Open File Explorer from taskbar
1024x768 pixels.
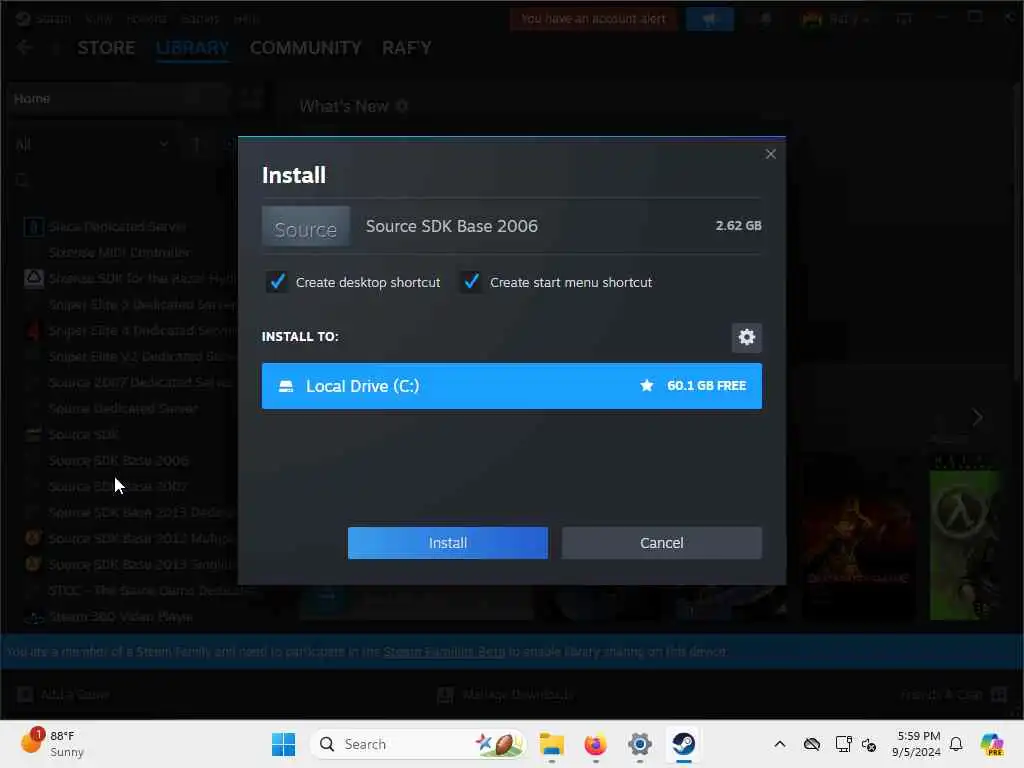pos(552,744)
